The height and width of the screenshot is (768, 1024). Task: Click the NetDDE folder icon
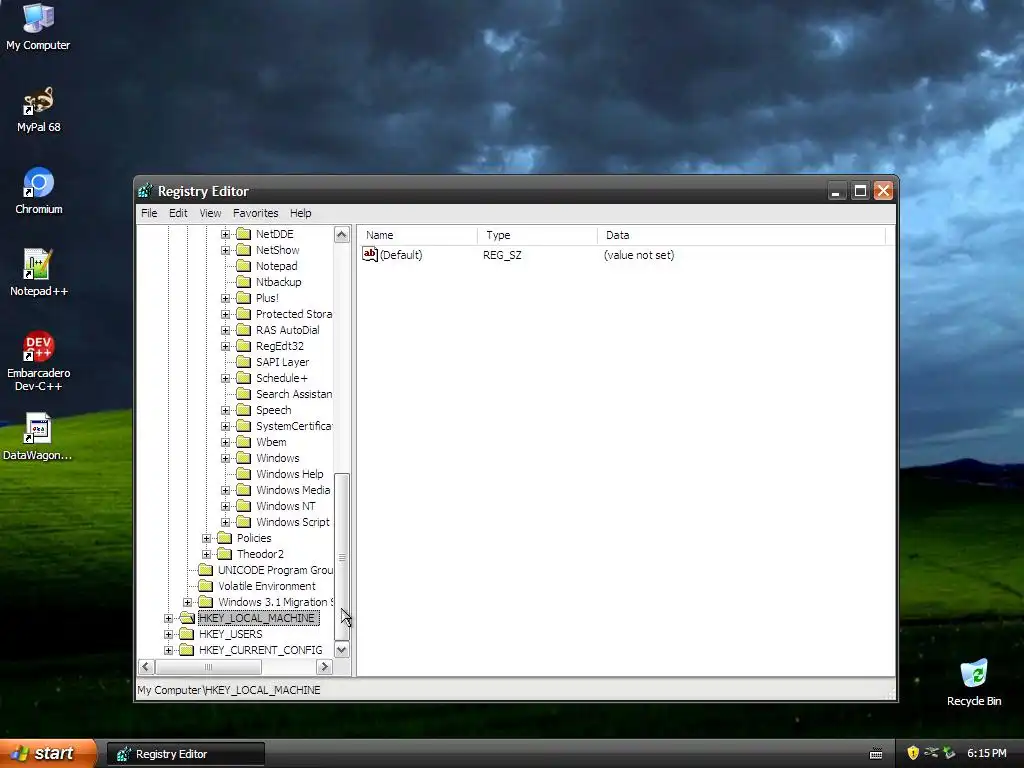click(244, 234)
